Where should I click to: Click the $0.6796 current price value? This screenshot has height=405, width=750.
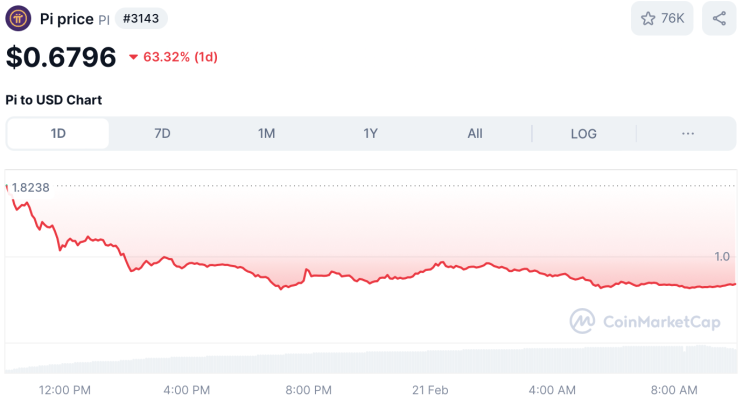[61, 57]
